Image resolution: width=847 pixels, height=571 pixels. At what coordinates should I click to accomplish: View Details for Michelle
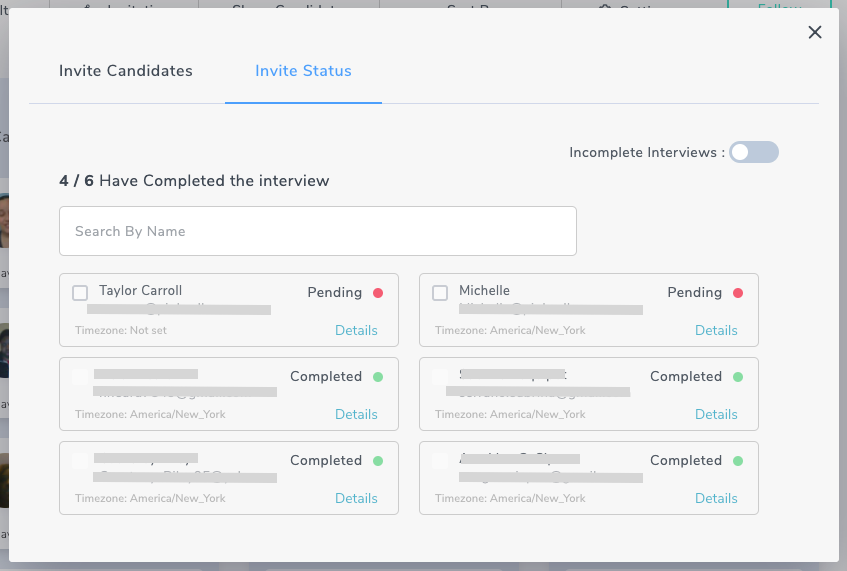[716, 330]
